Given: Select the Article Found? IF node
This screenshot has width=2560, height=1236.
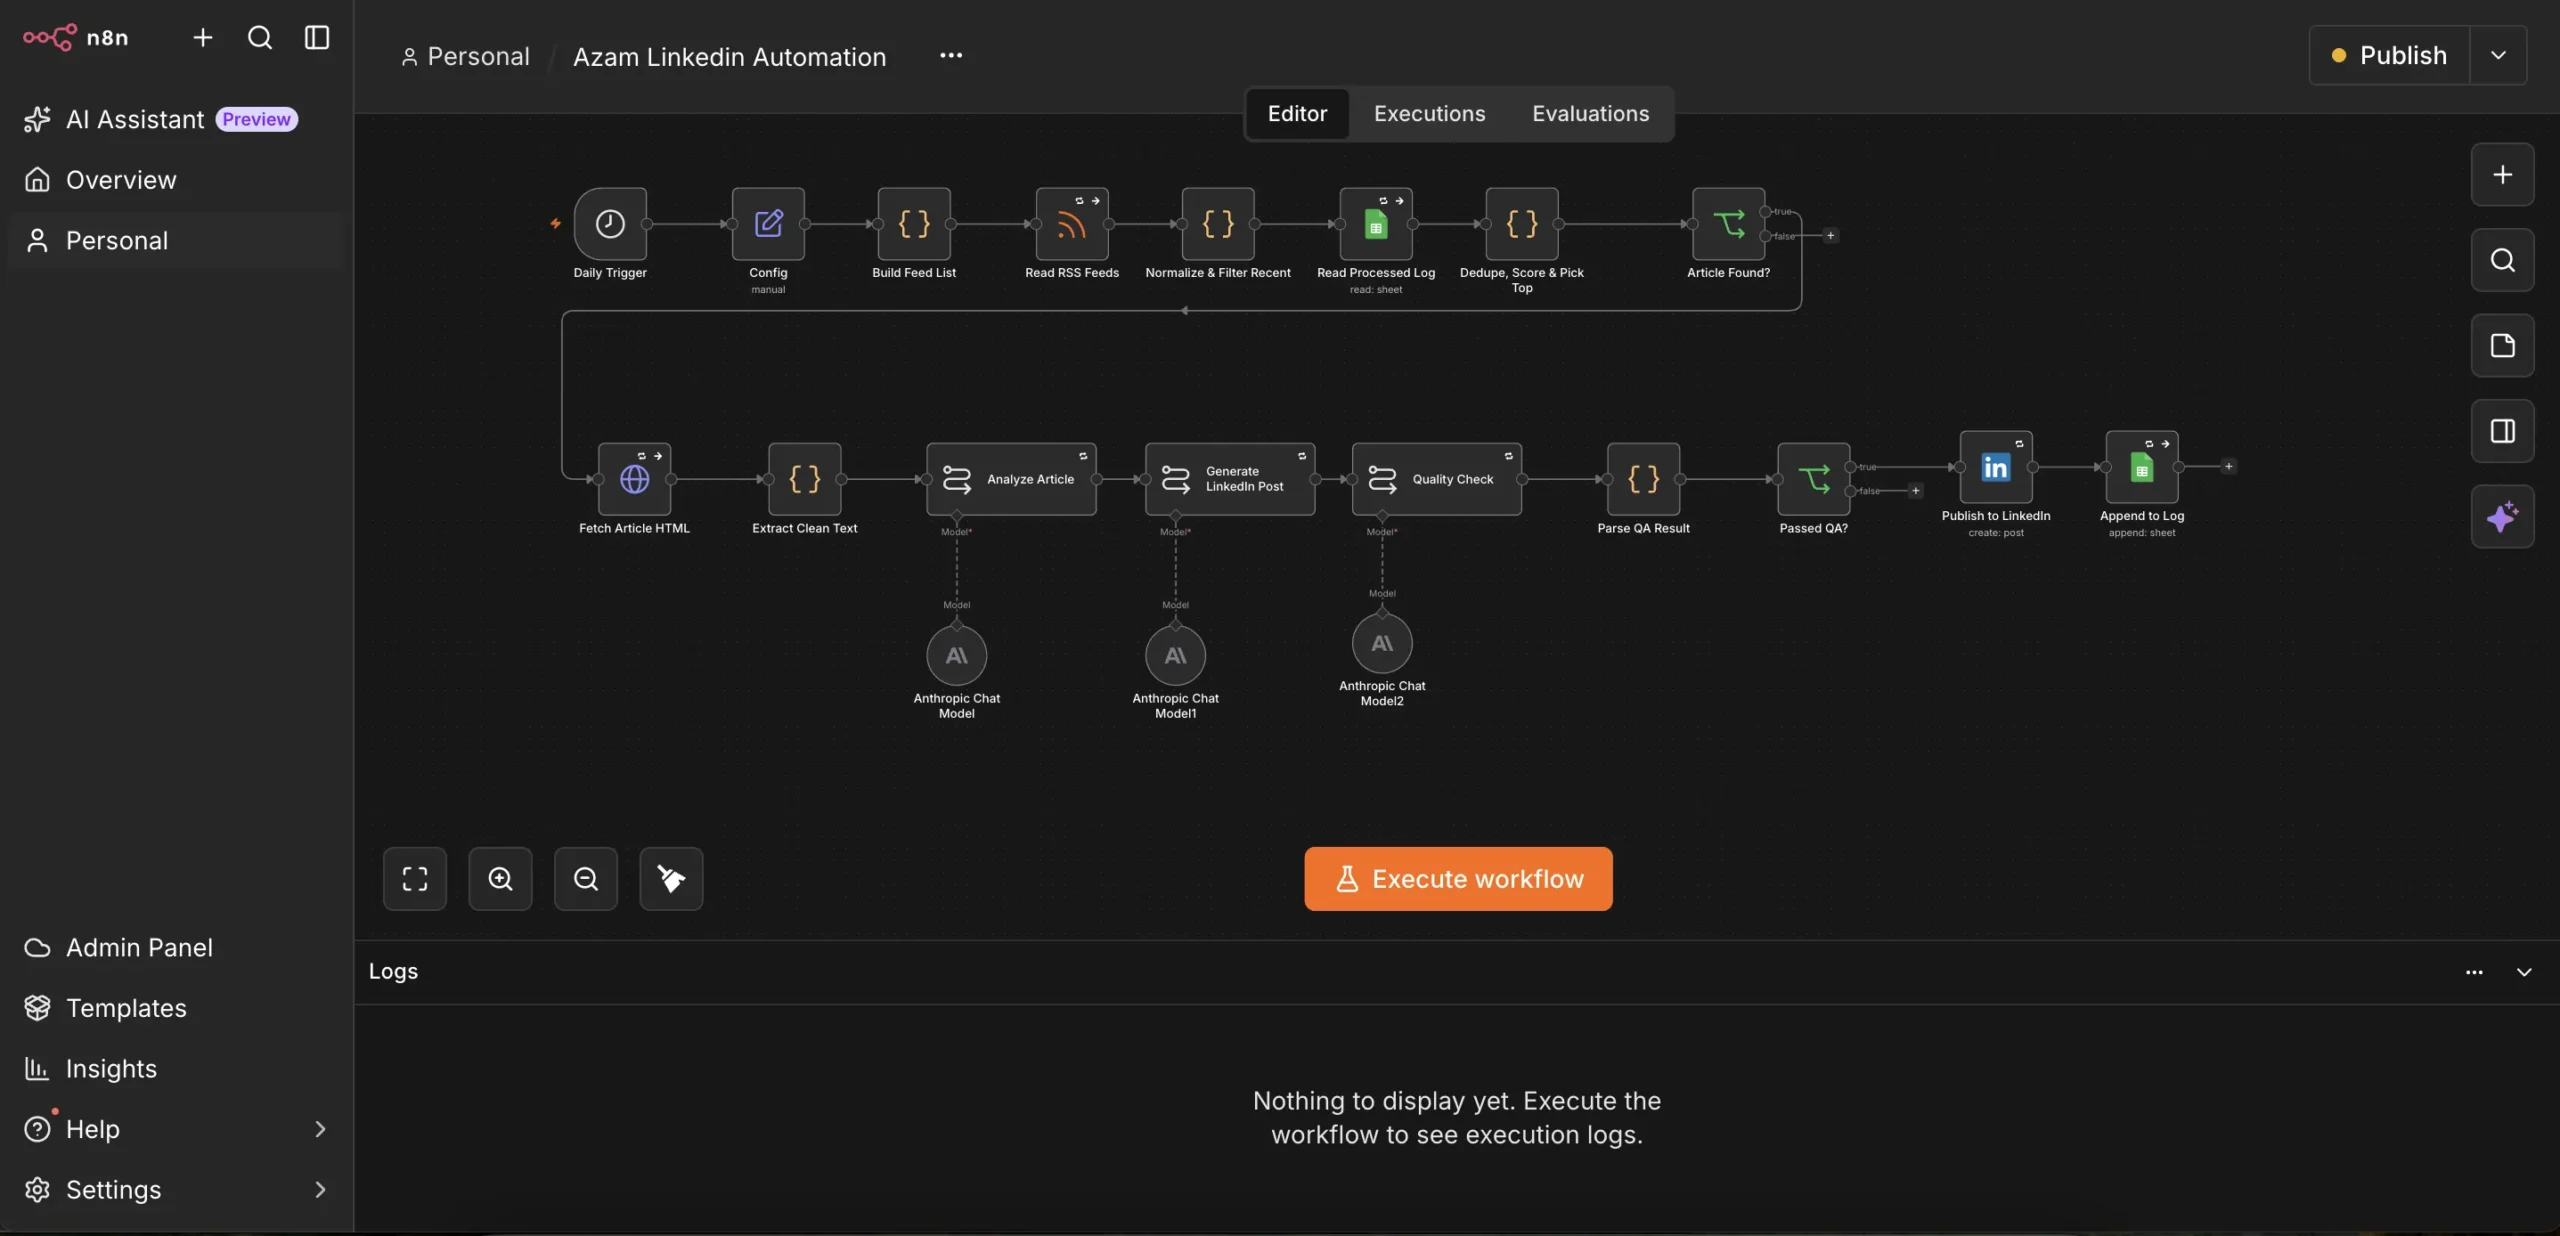Looking at the screenshot, I should pos(1728,224).
